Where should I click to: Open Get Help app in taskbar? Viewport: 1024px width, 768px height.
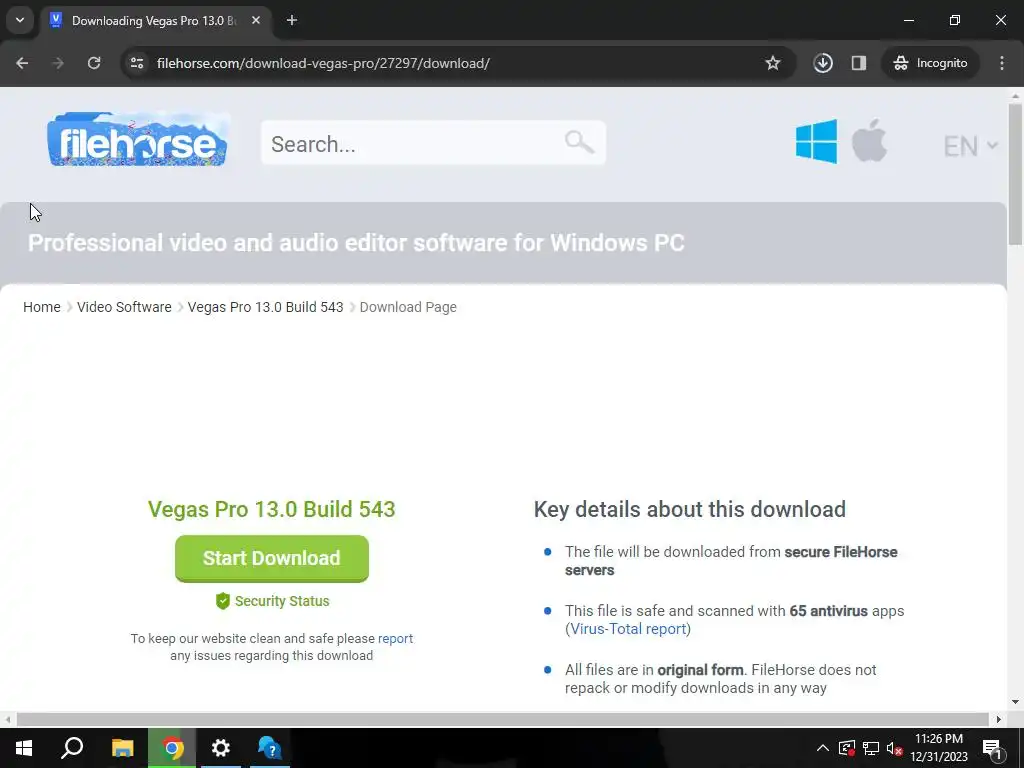click(x=270, y=748)
